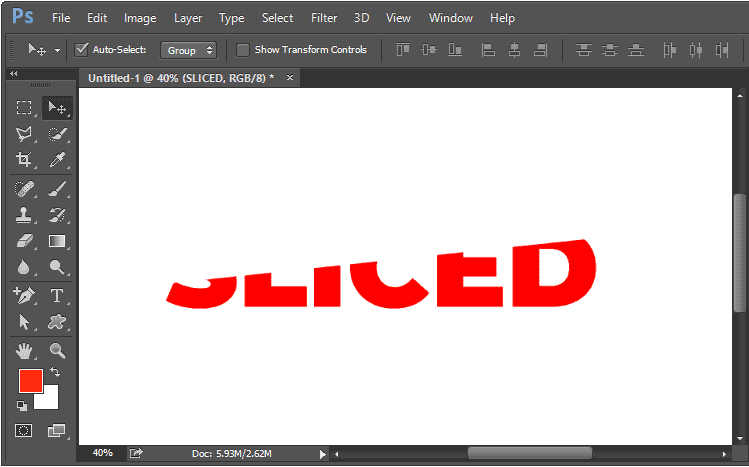Distribute top edges button
The image size is (749, 467).
point(583,50)
